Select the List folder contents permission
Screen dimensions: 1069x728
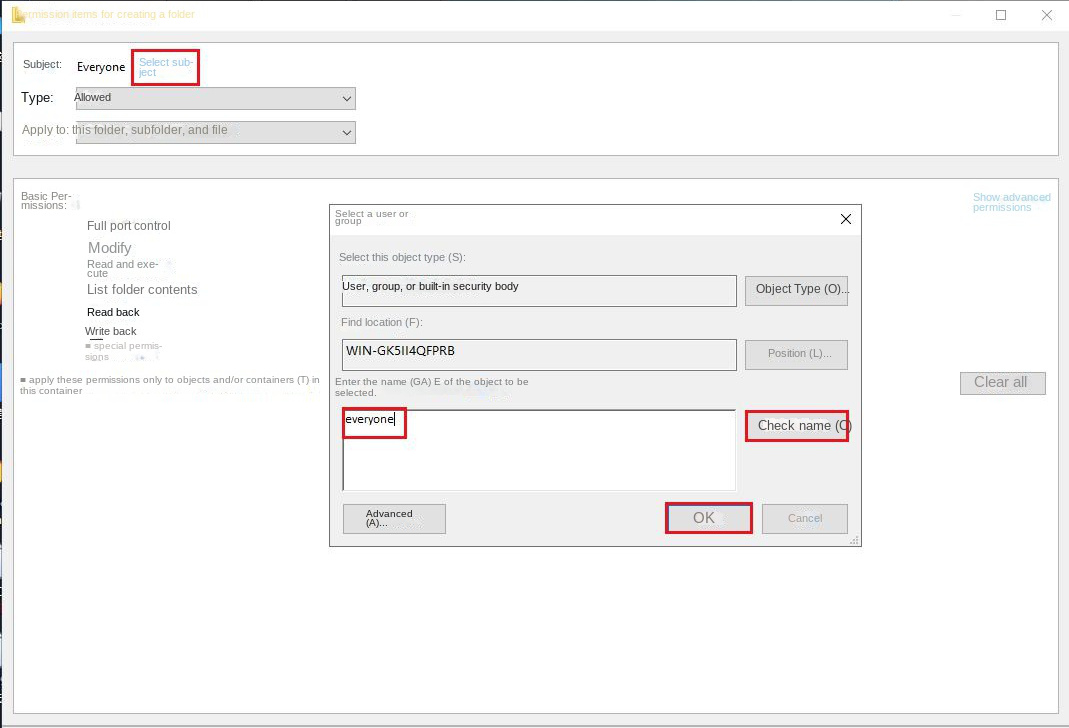(142, 290)
